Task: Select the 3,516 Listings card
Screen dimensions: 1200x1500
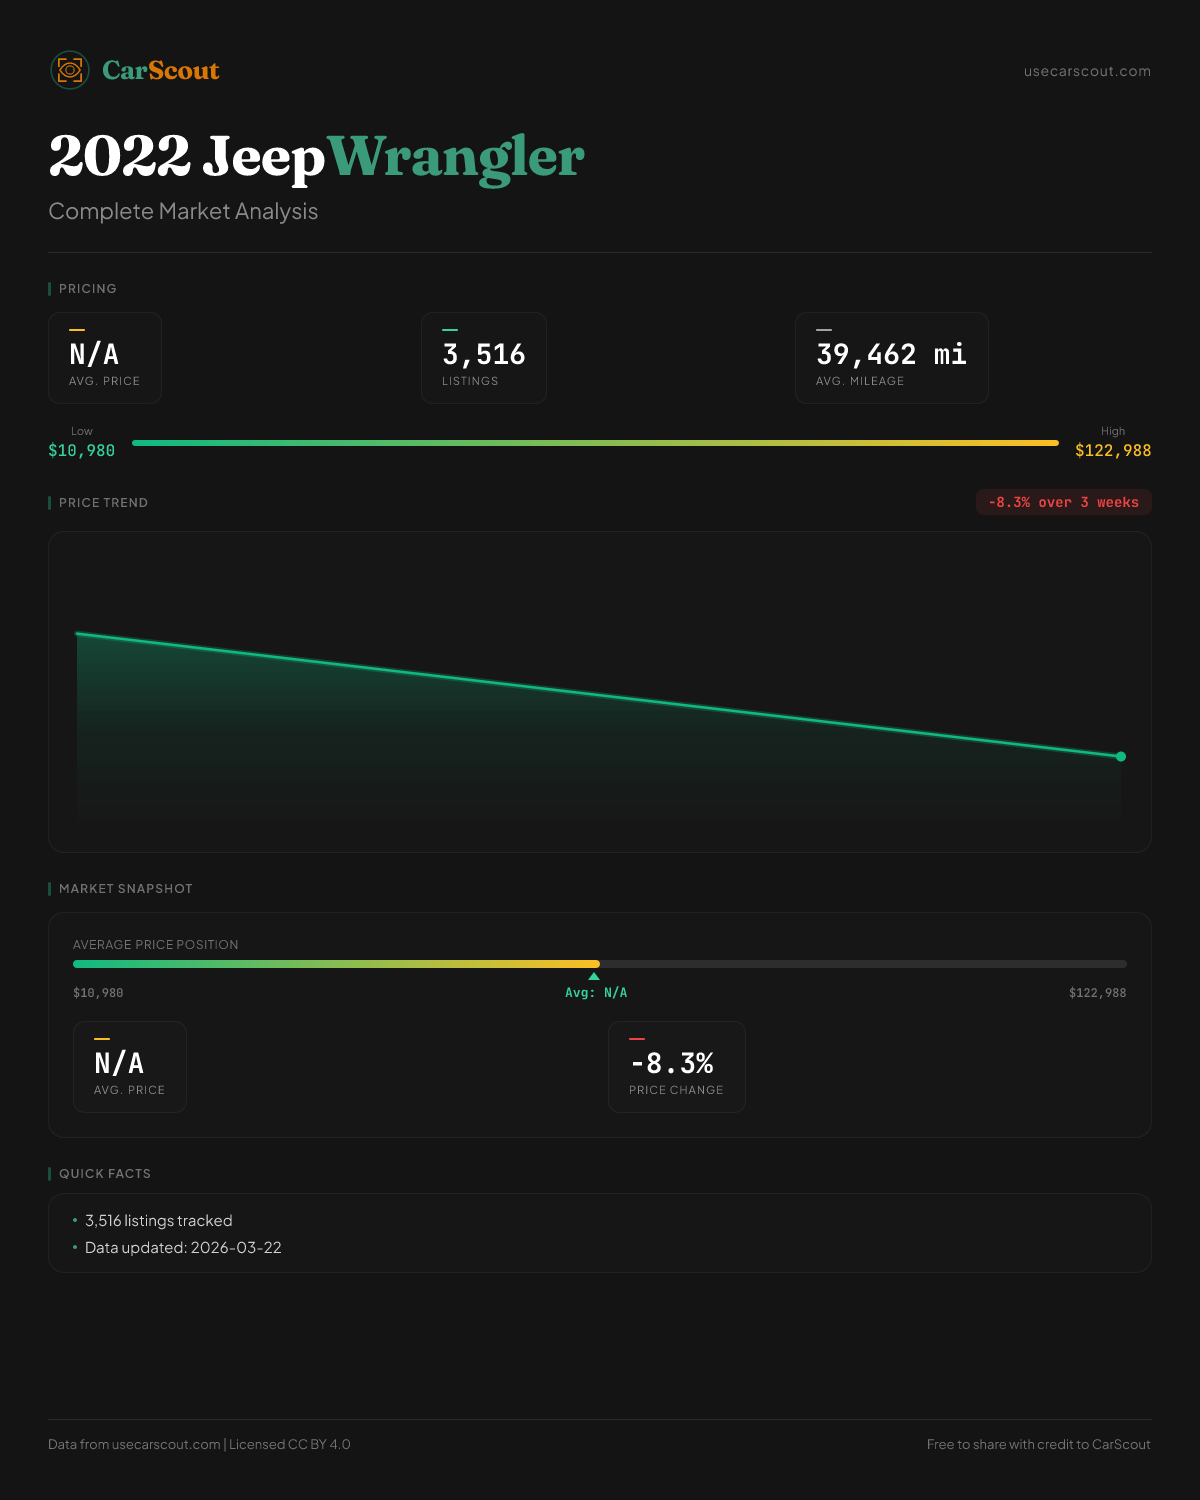Action: point(484,358)
